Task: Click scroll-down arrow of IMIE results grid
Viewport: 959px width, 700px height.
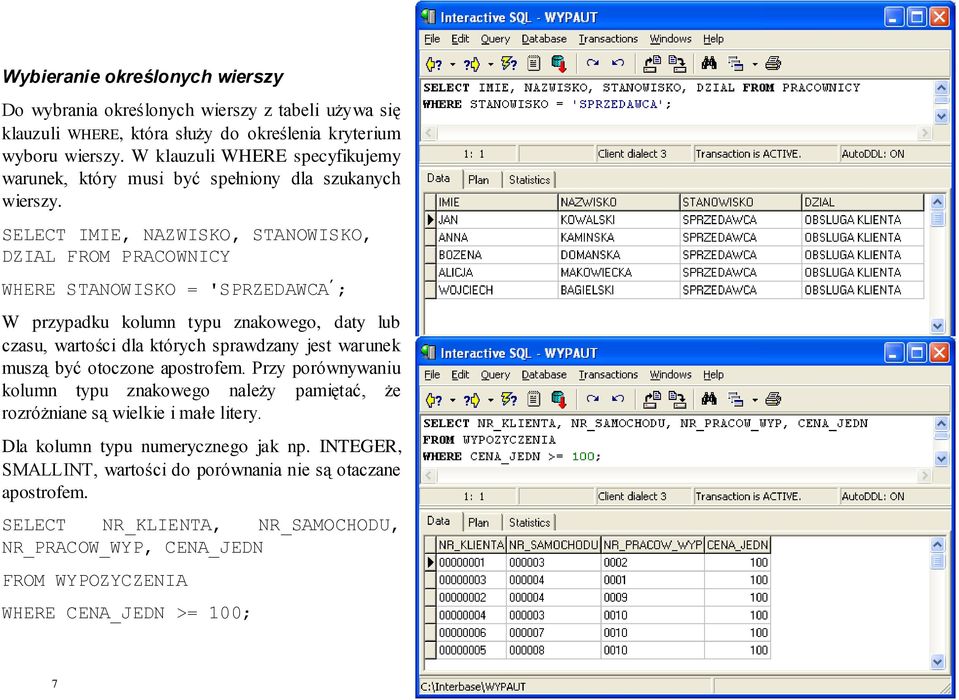Action: point(938,326)
